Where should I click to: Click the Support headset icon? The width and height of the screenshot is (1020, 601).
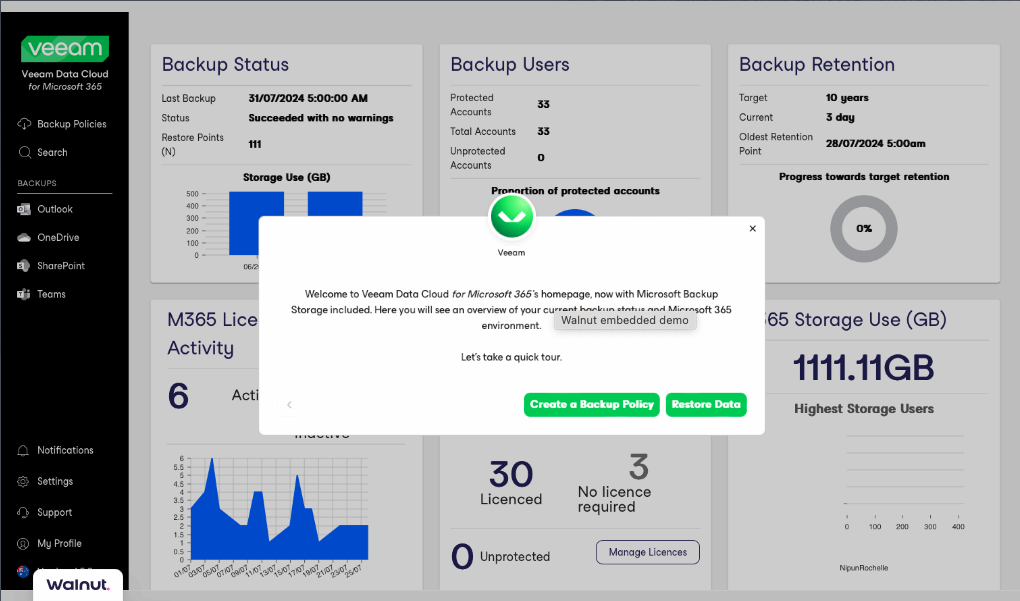click(x=24, y=512)
